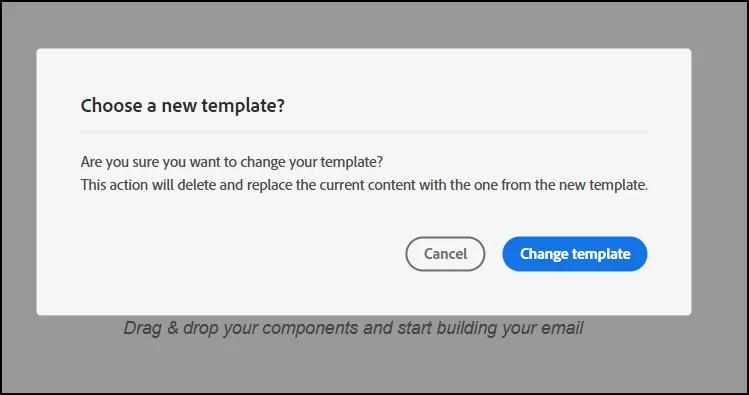
Task: Click the divider line under the heading
Action: click(364, 131)
